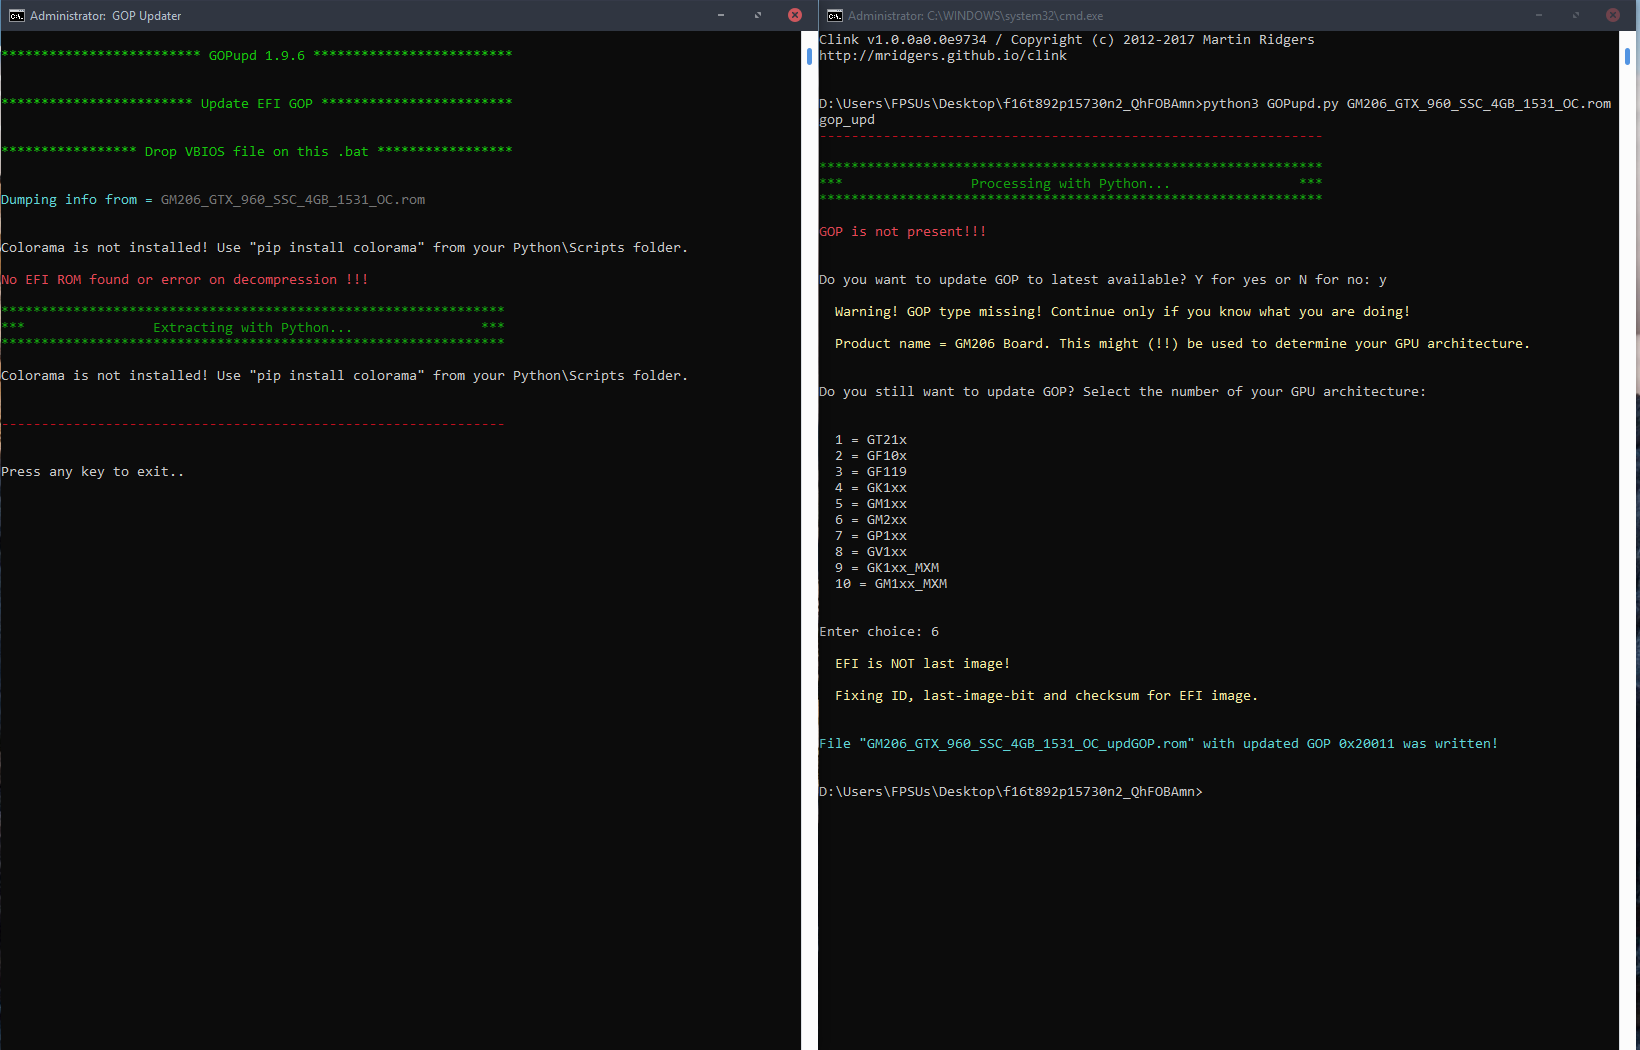
Task: Click option '5 = GM1xx'
Action: [x=871, y=504]
